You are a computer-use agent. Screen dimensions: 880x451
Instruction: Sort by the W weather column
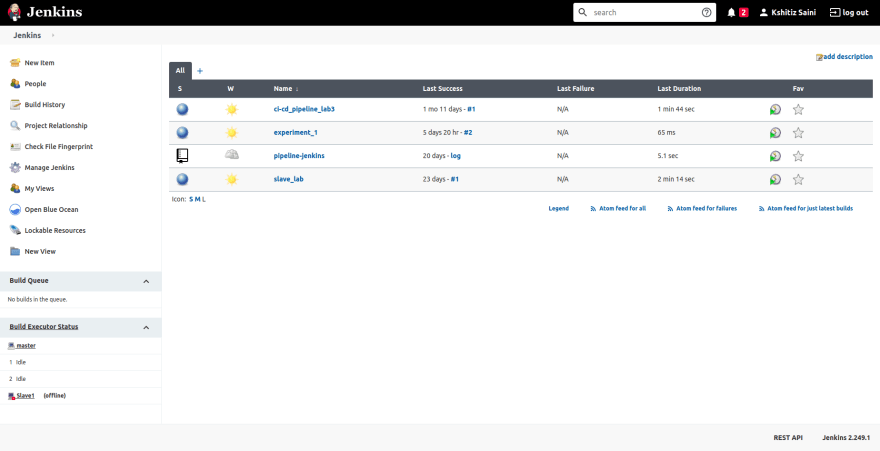click(x=231, y=89)
